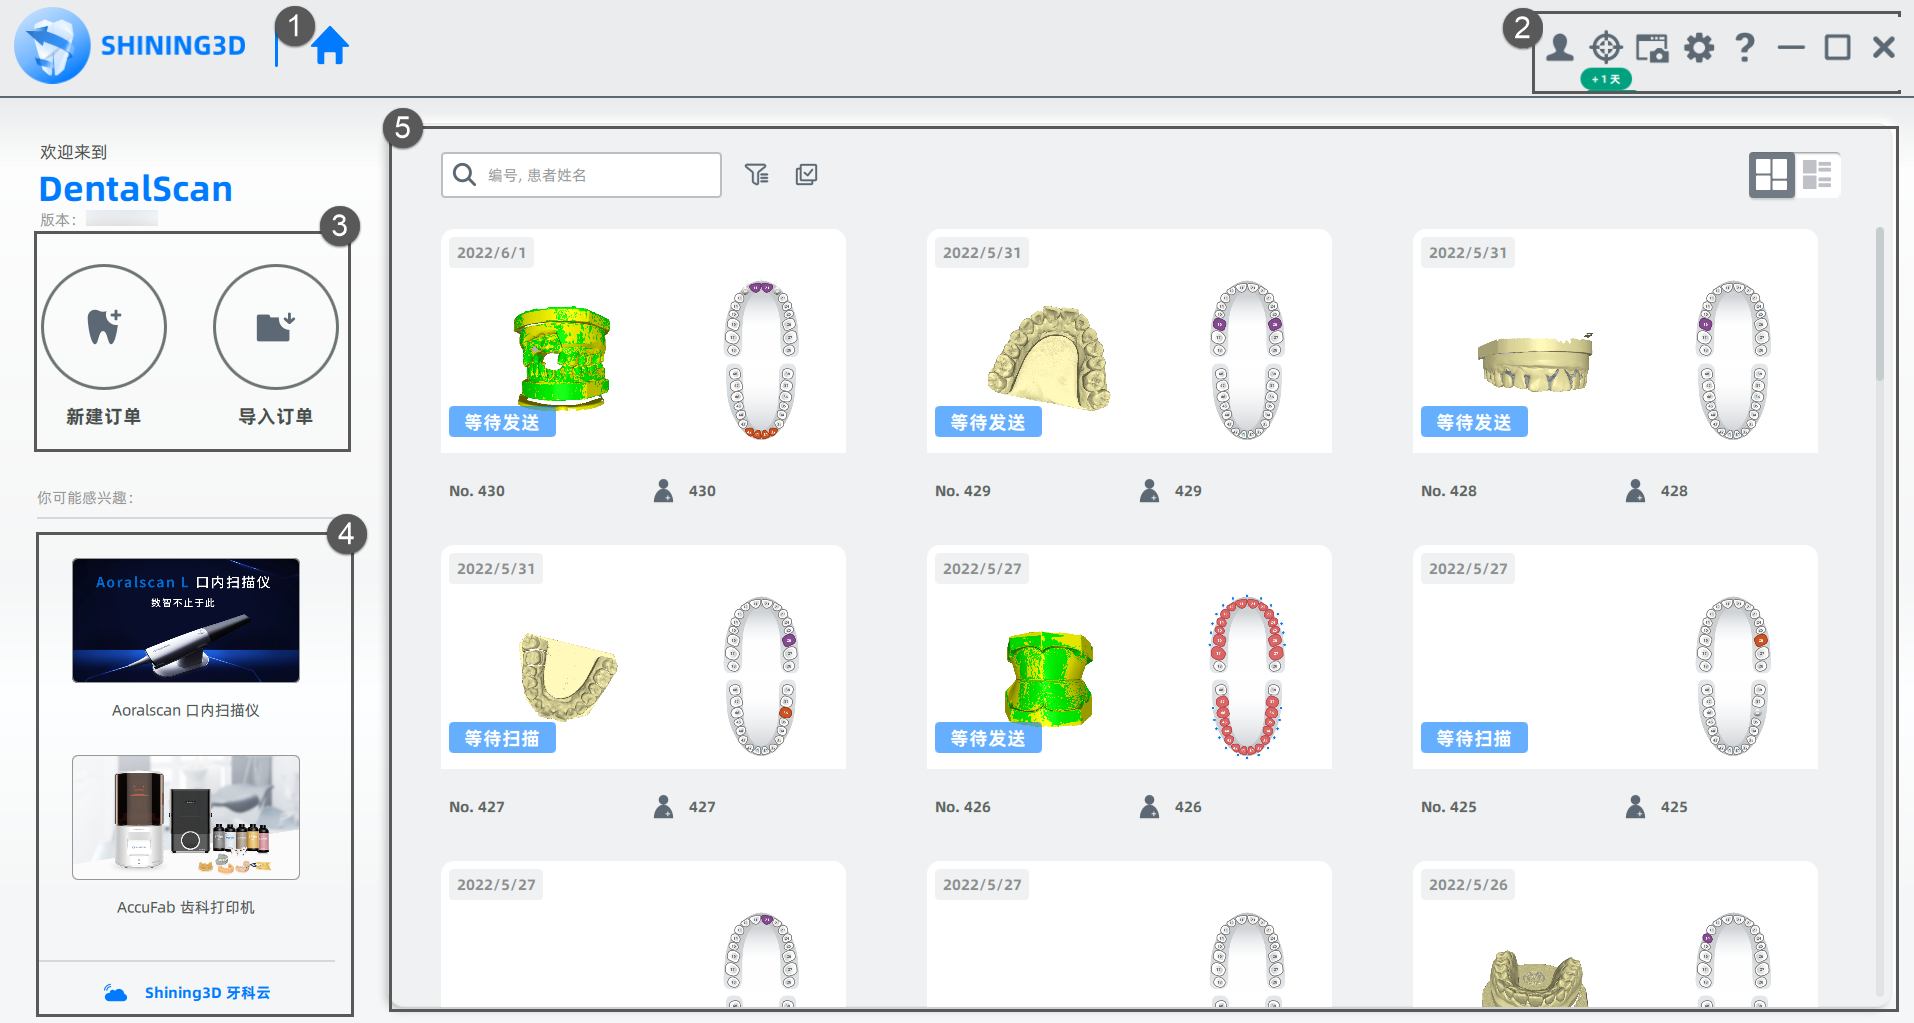The width and height of the screenshot is (1914, 1023).
Task: Click the 导入订单 label
Action: (276, 417)
